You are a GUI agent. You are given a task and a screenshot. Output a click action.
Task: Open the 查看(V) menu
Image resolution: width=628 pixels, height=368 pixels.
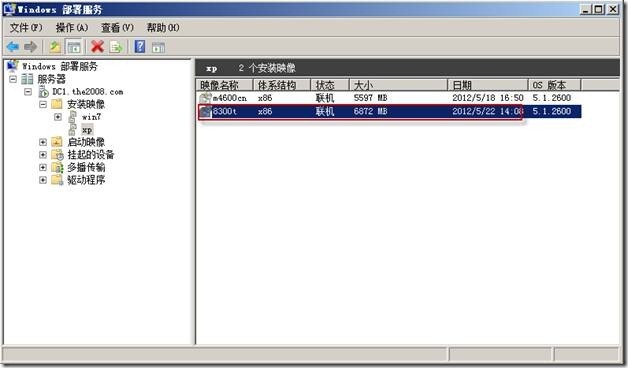[x=117, y=27]
